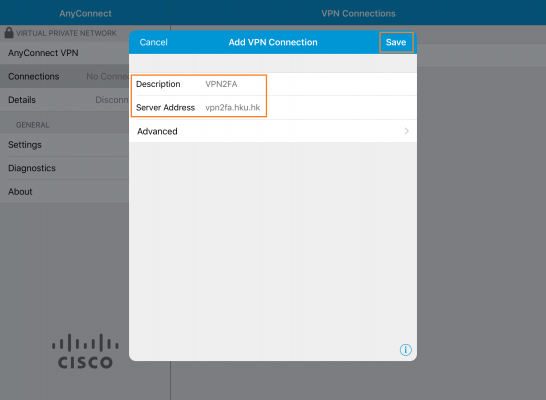Open the About sidebar entry
The height and width of the screenshot is (400, 546).
[x=65, y=191]
